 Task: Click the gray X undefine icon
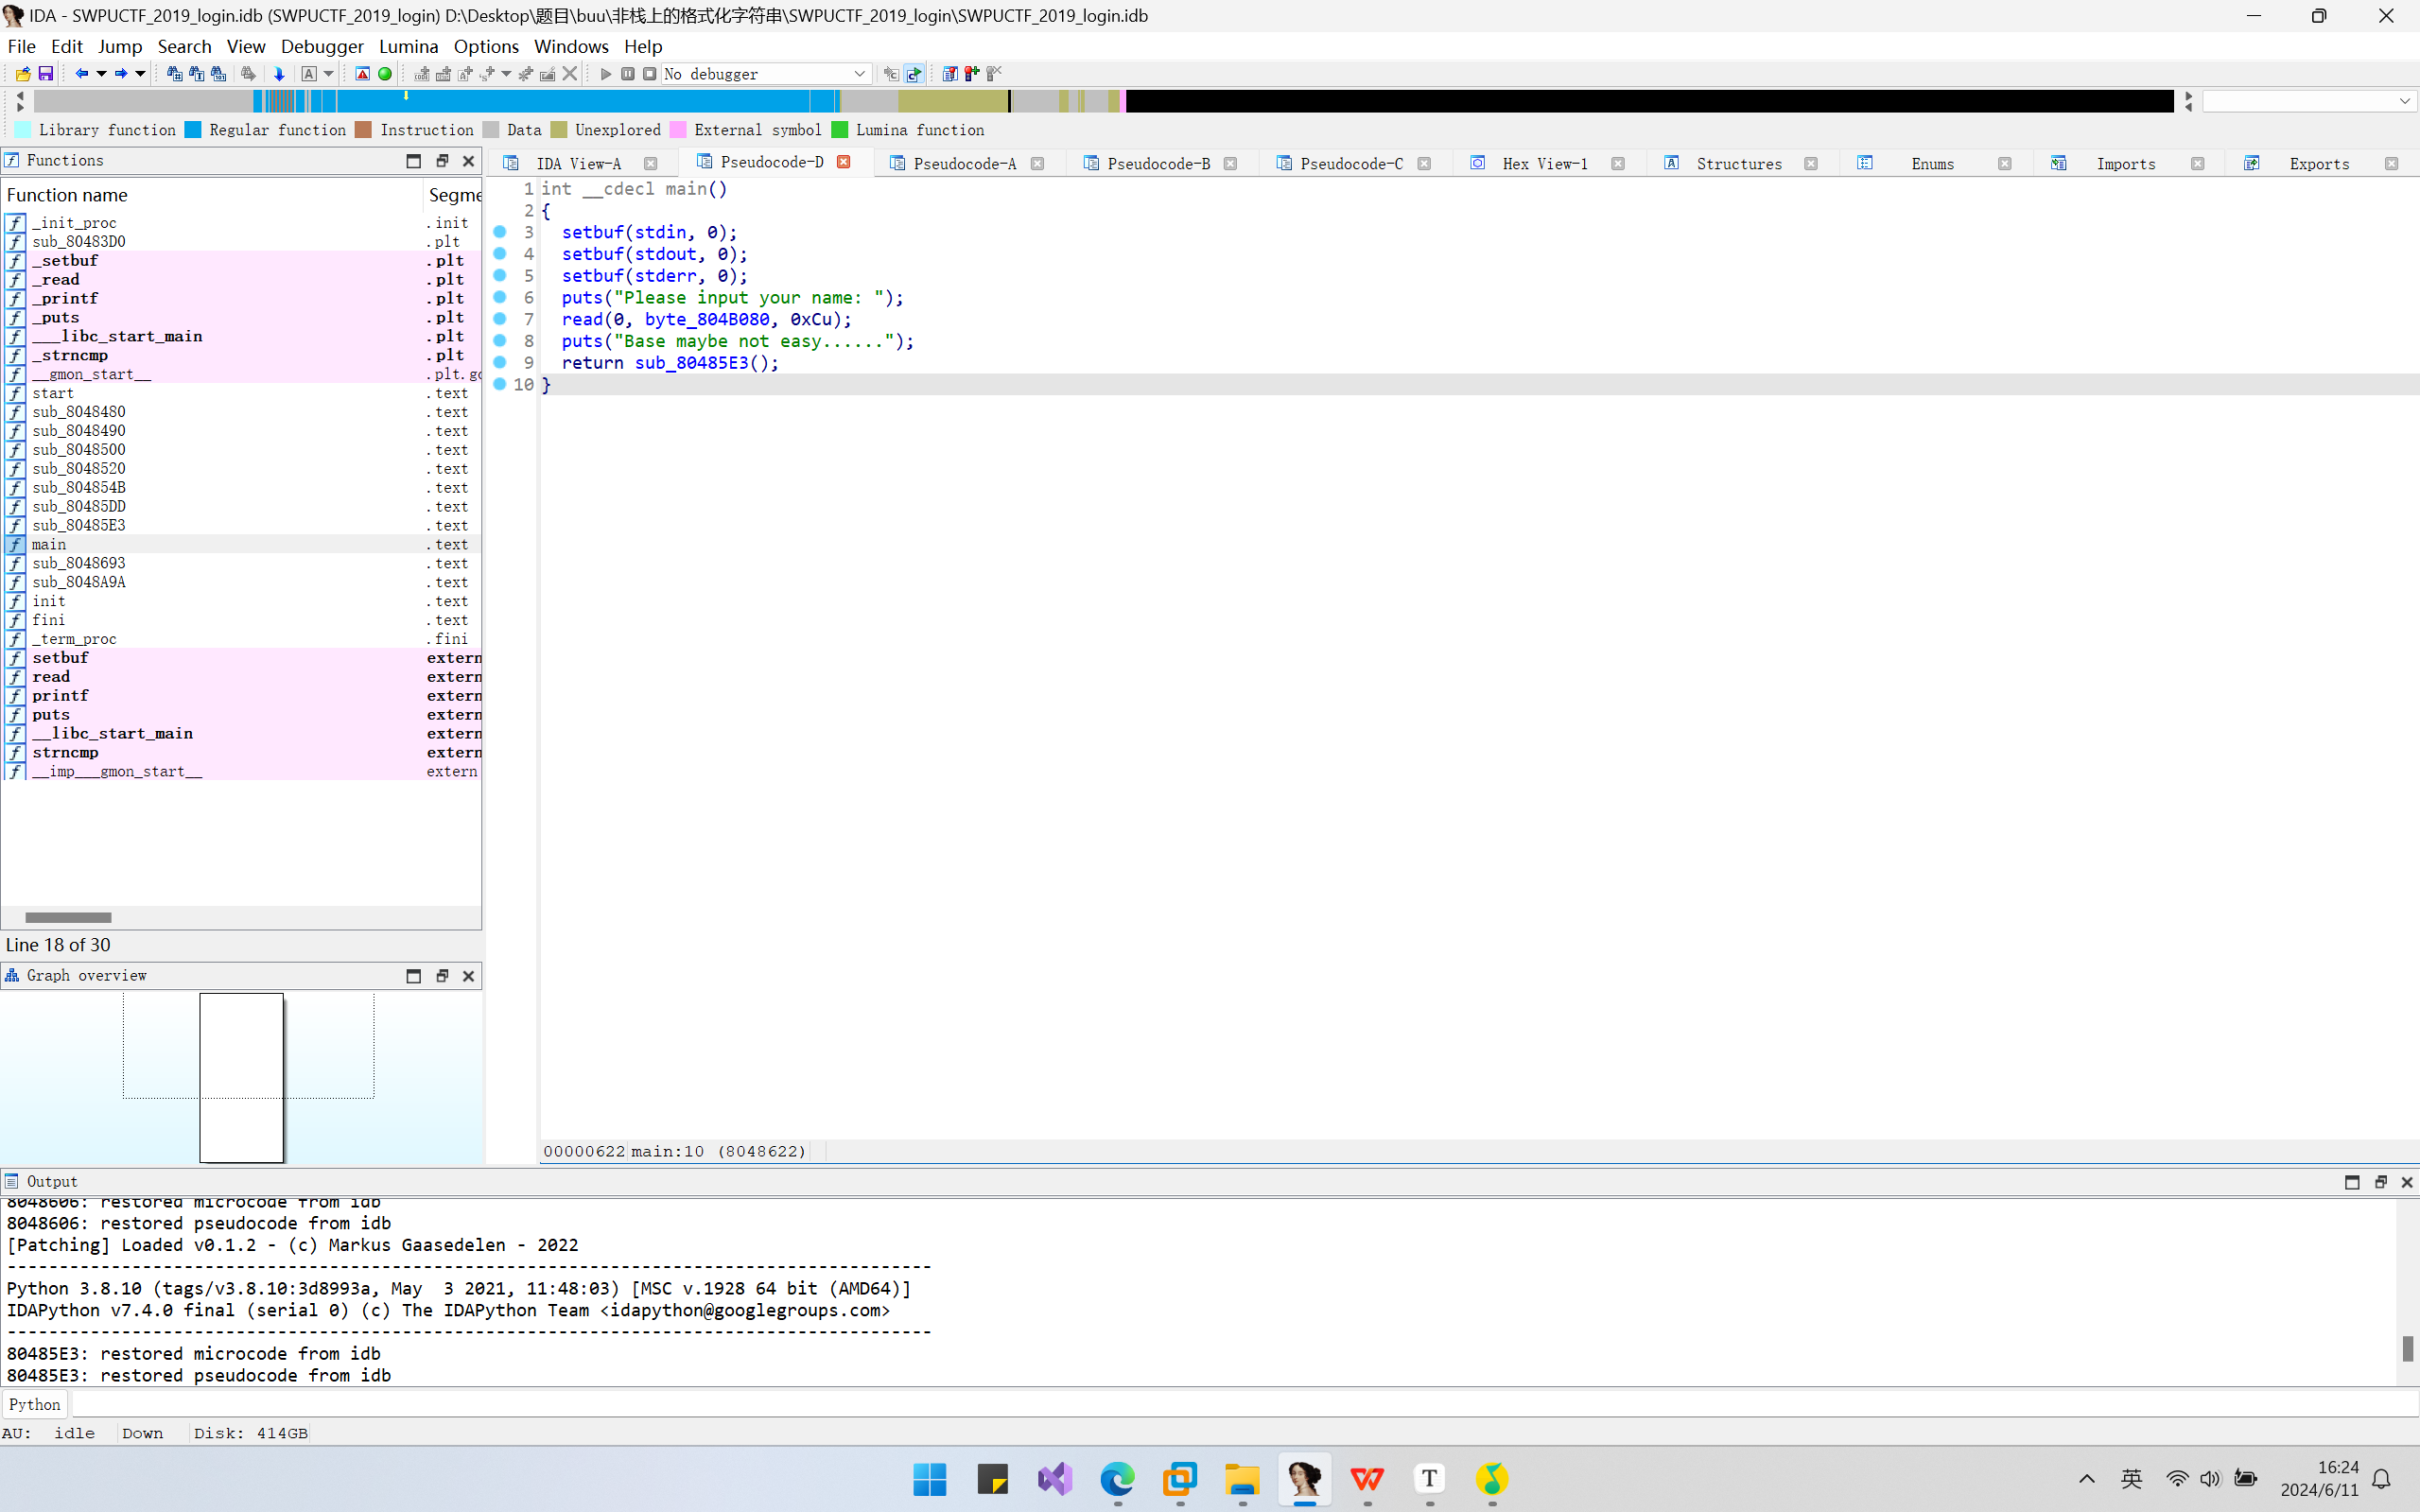pos(570,74)
